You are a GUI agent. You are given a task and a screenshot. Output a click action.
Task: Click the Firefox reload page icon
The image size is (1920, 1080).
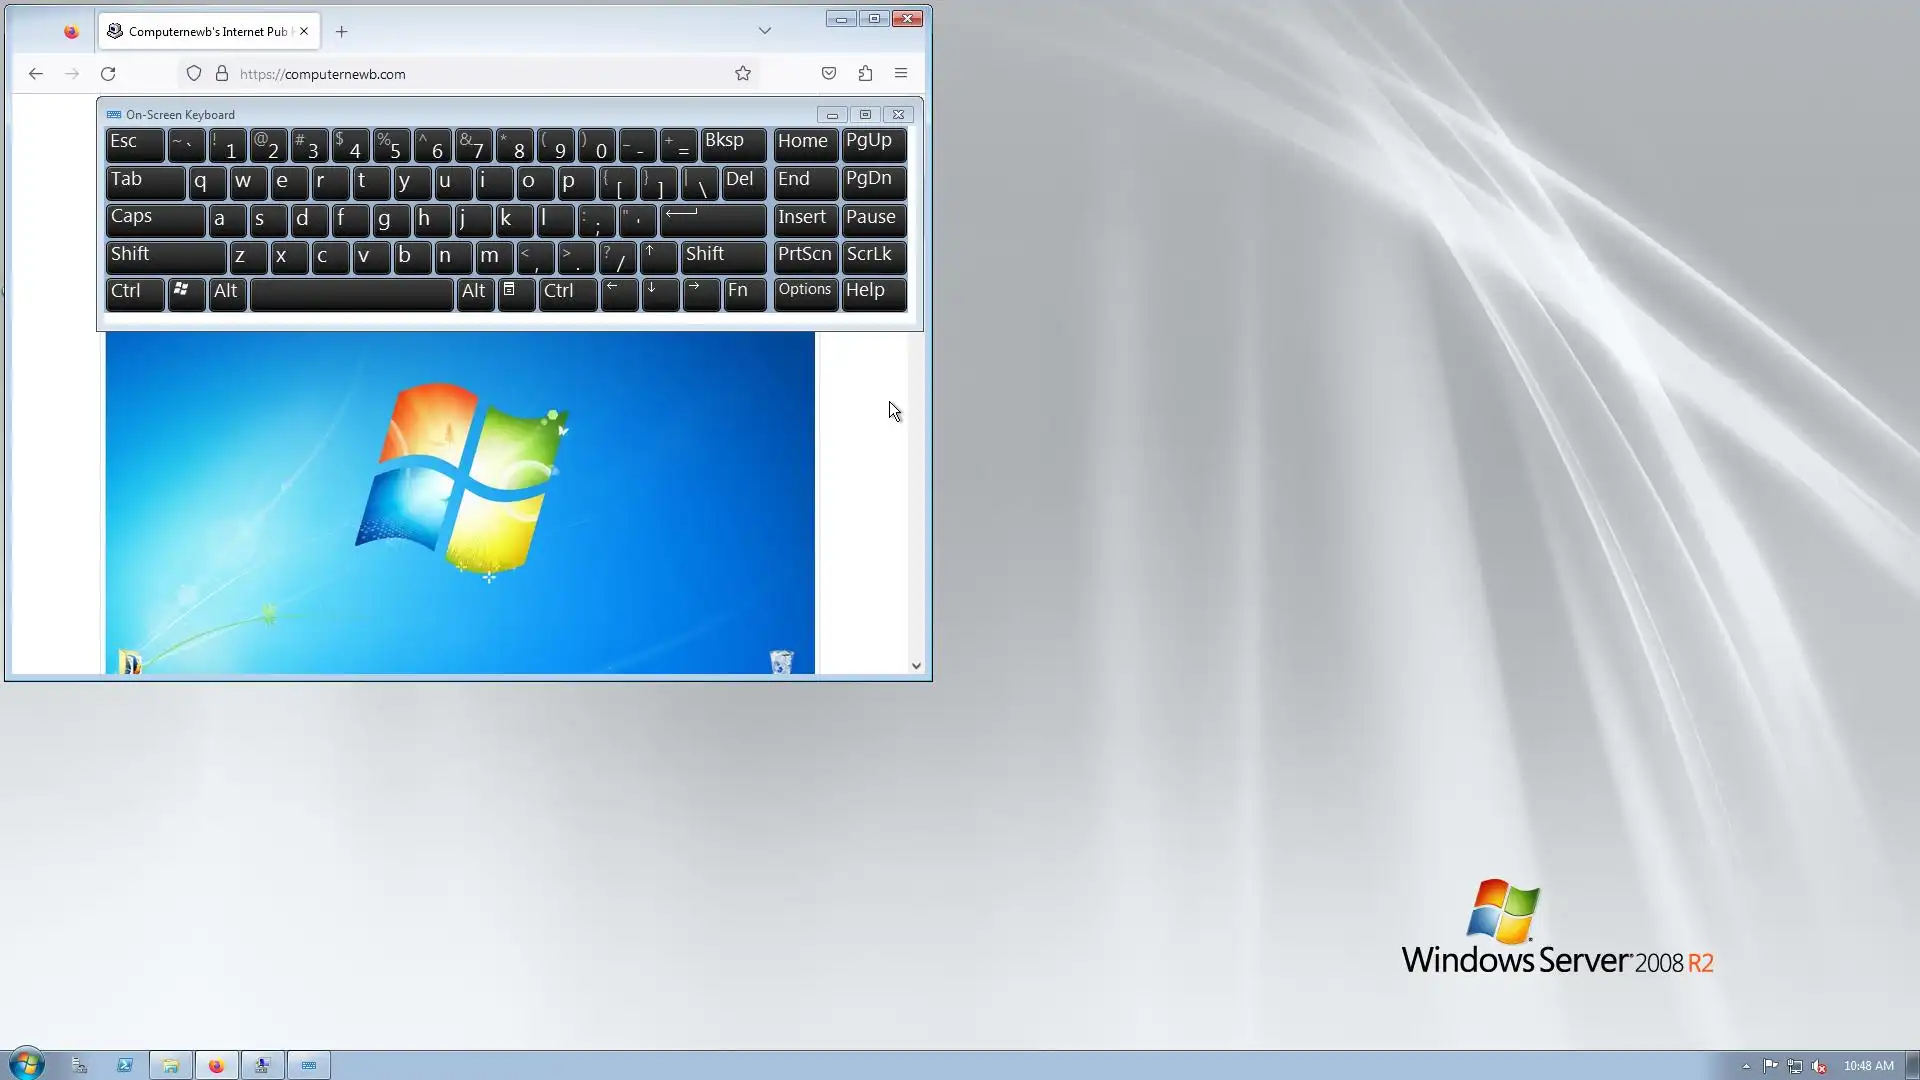pos(108,74)
